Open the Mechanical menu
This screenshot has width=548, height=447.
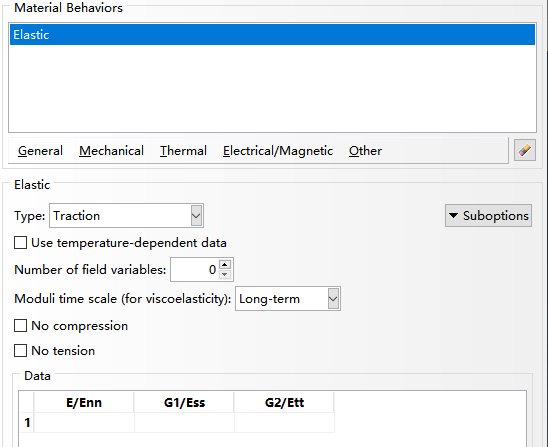pos(111,151)
